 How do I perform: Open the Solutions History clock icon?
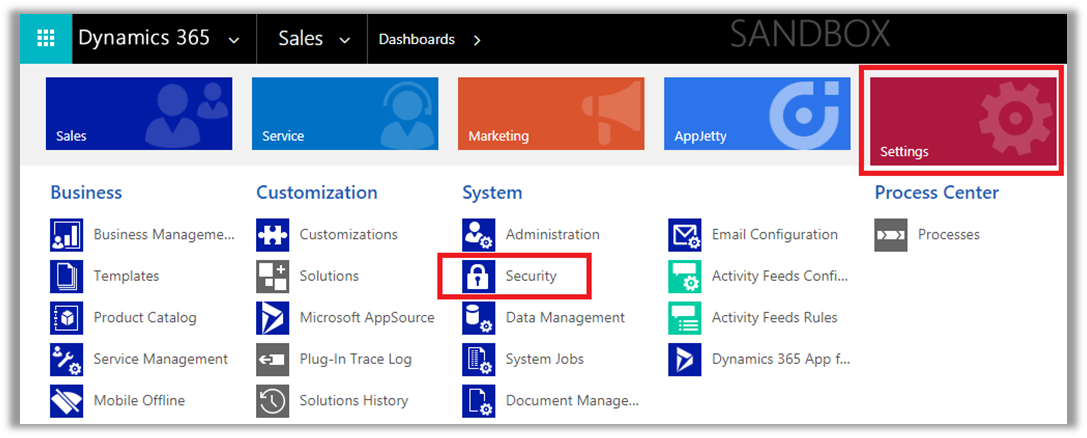pos(273,401)
